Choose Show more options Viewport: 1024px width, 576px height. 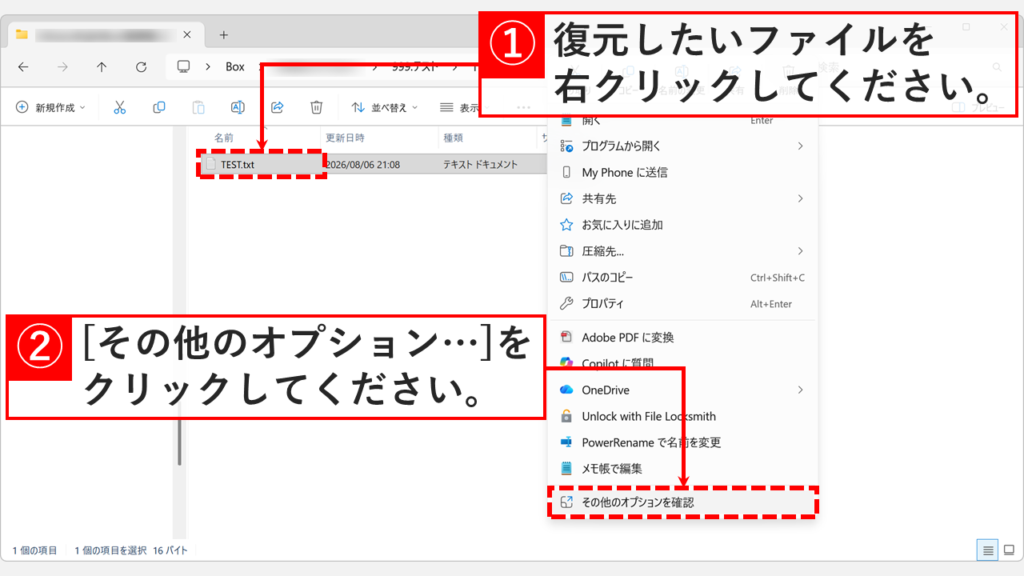pos(682,502)
